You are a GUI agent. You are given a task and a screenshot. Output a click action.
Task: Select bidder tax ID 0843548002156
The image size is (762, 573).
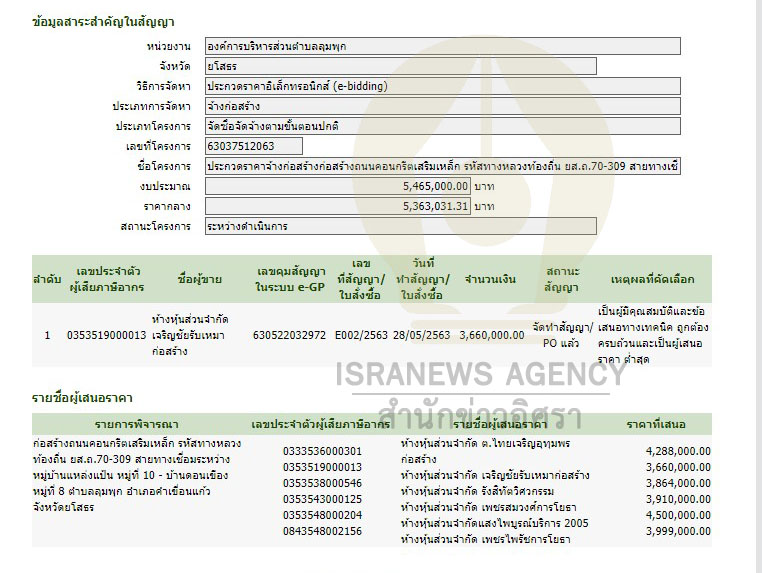coord(322,531)
